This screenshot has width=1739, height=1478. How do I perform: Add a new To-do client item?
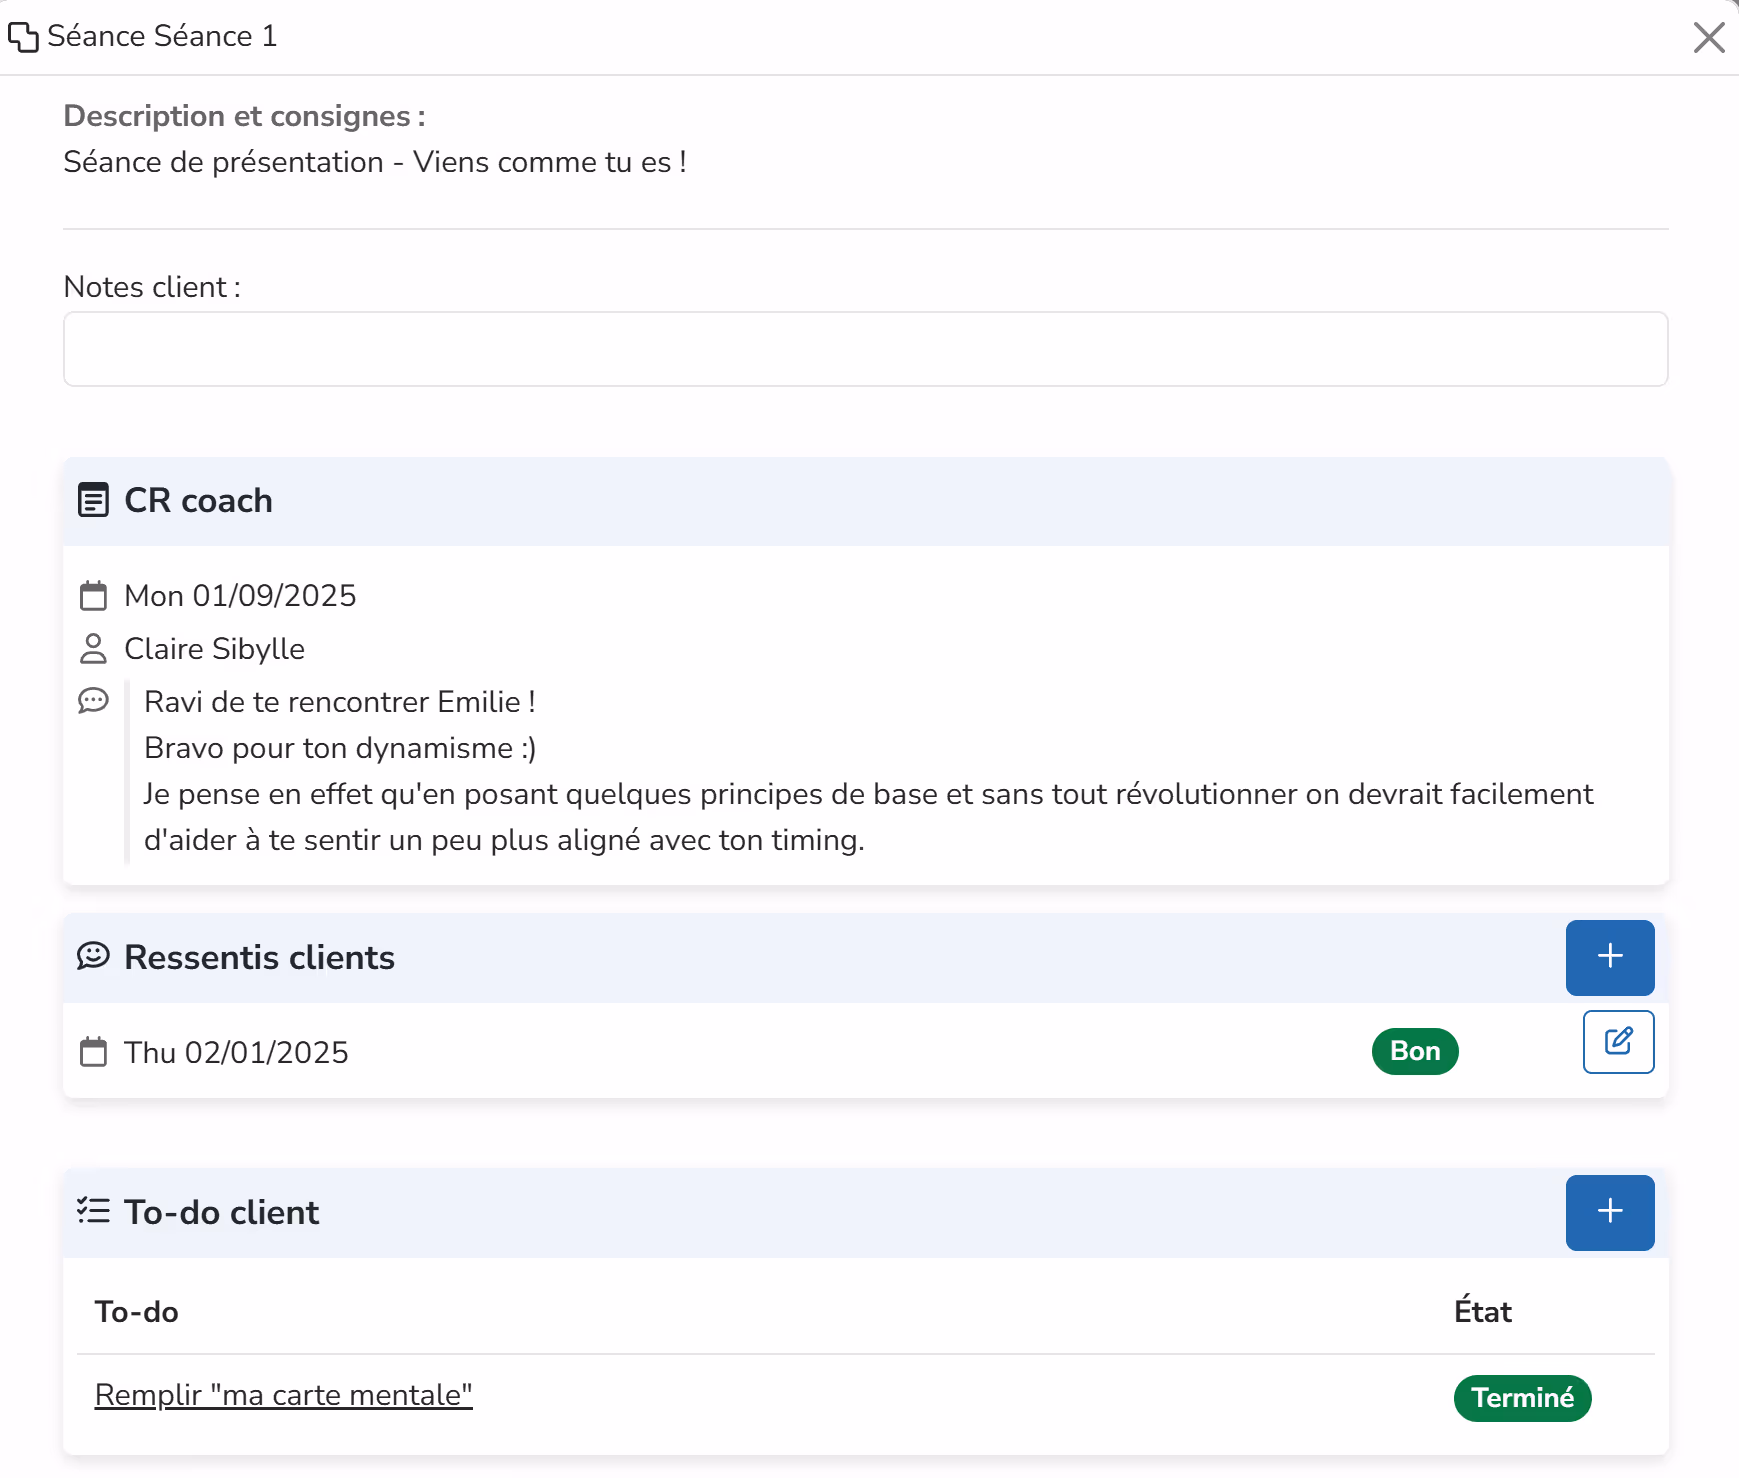(x=1610, y=1212)
